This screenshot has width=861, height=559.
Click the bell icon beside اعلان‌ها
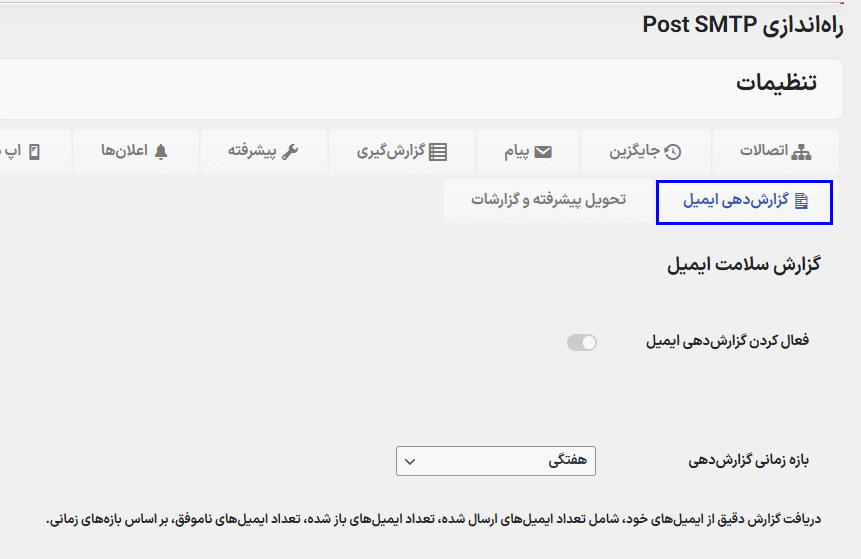(x=160, y=152)
